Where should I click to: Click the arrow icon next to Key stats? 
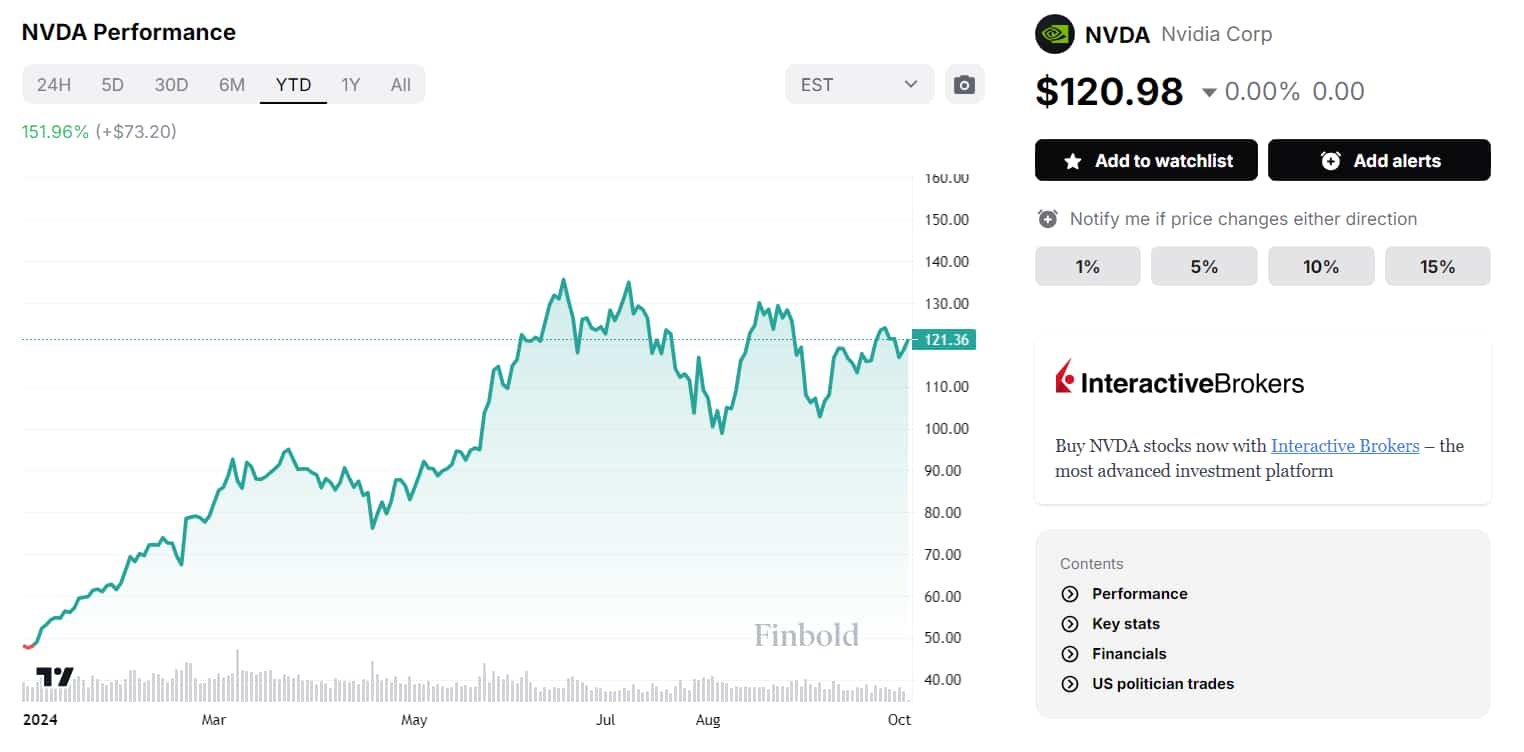[x=1070, y=624]
